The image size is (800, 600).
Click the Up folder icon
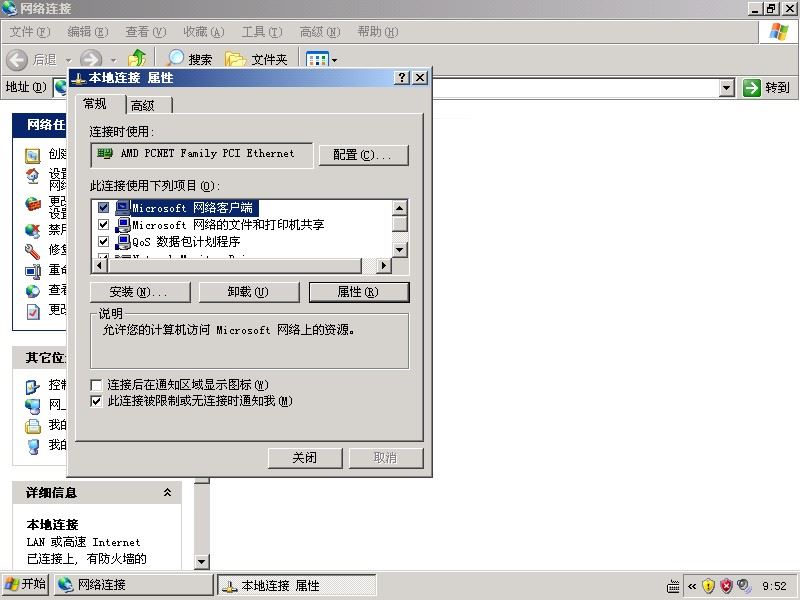(137, 59)
